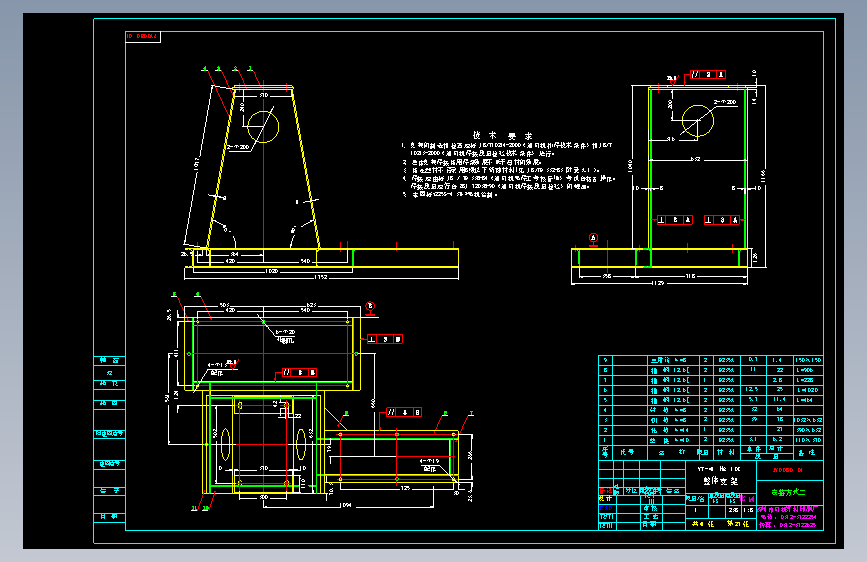Select right perpendicularity tolerance frame inside side view
Viewport: 867px width, 562px height.
722,220
